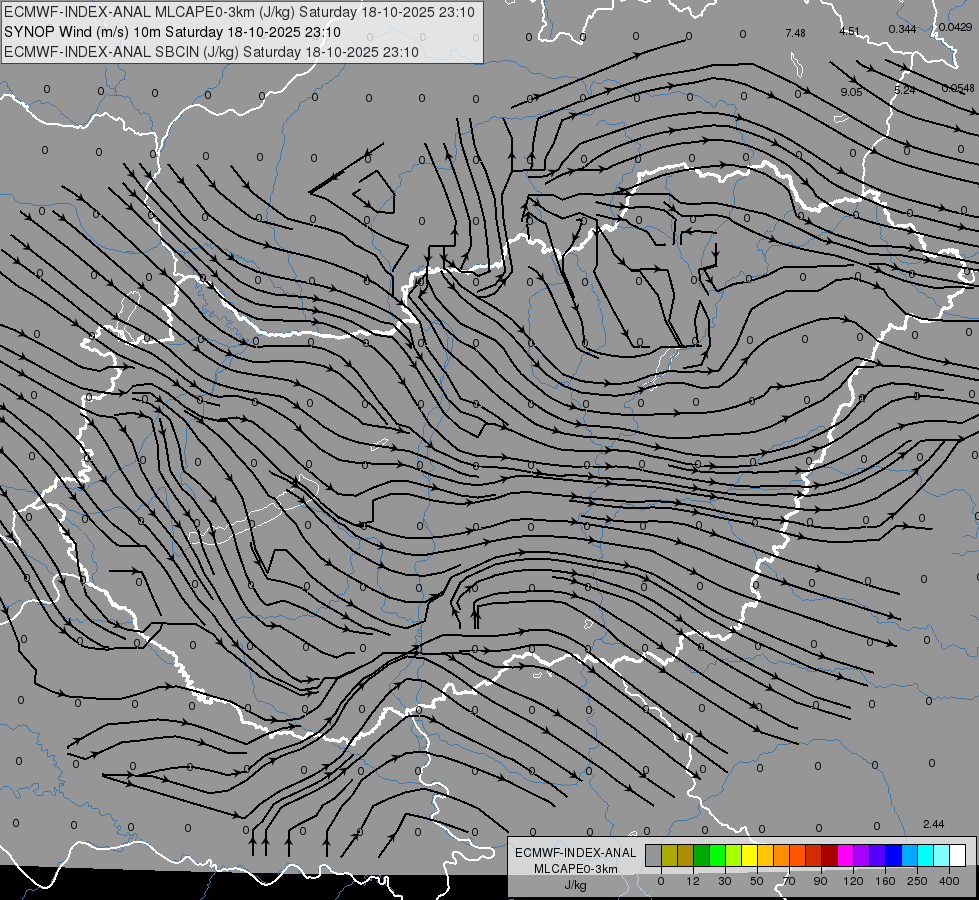Image resolution: width=979 pixels, height=900 pixels.
Task: Click legend tick value 120
Action: [854, 881]
